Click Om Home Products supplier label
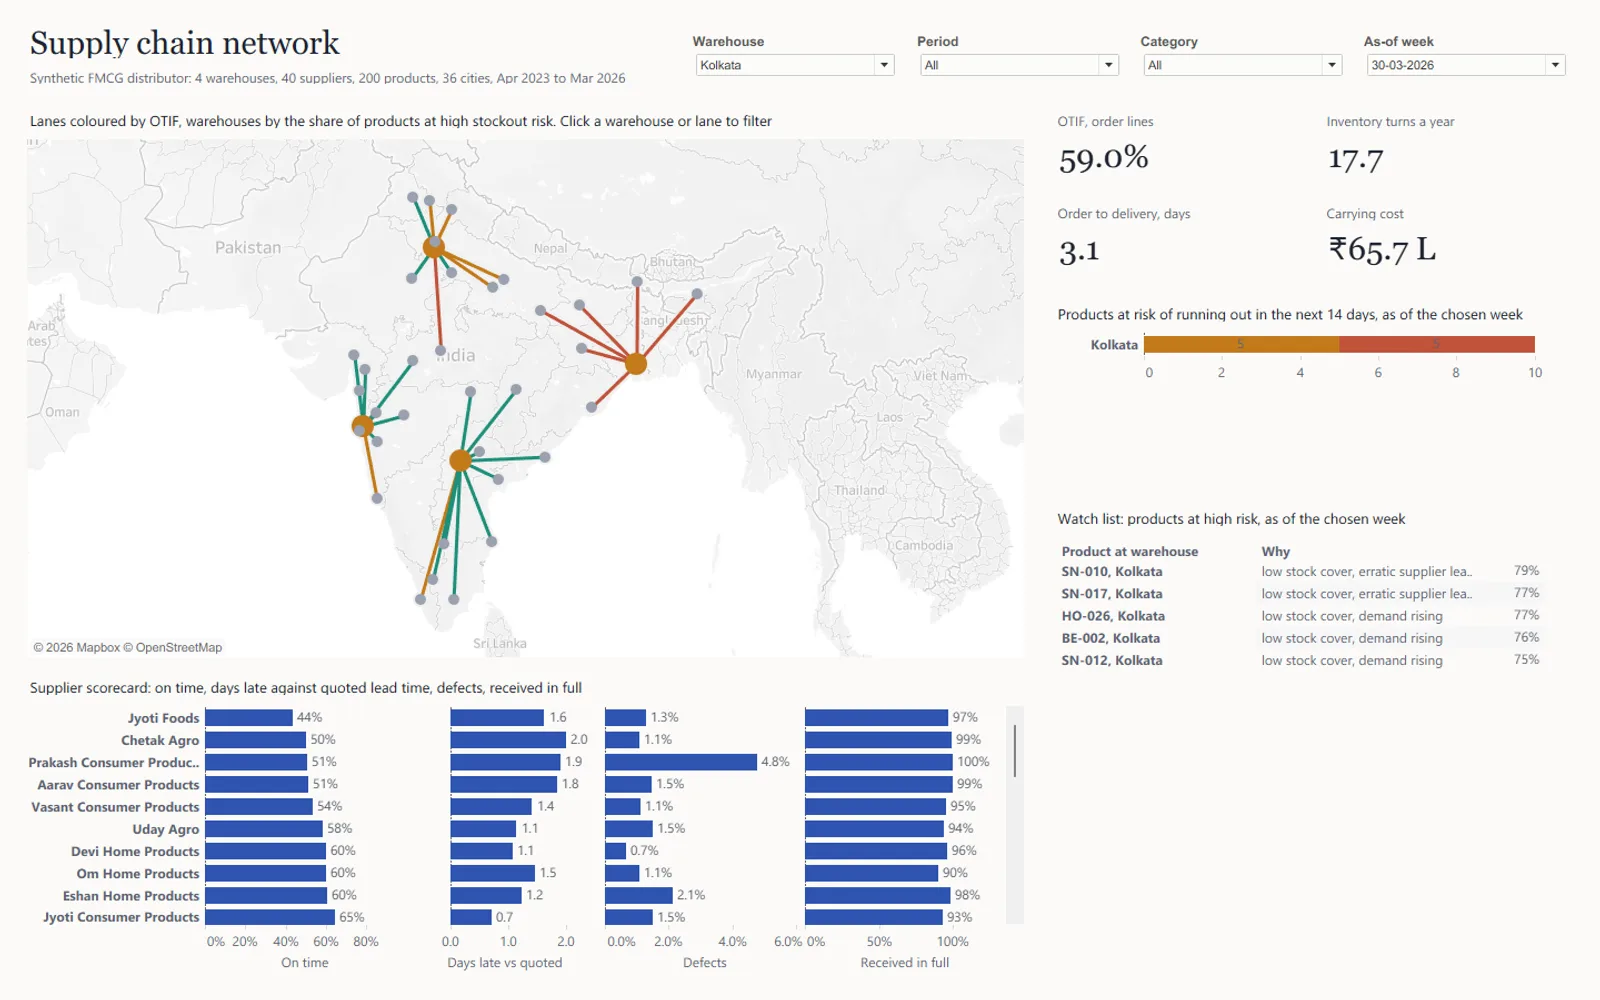This screenshot has height=1000, width=1600. [x=138, y=873]
